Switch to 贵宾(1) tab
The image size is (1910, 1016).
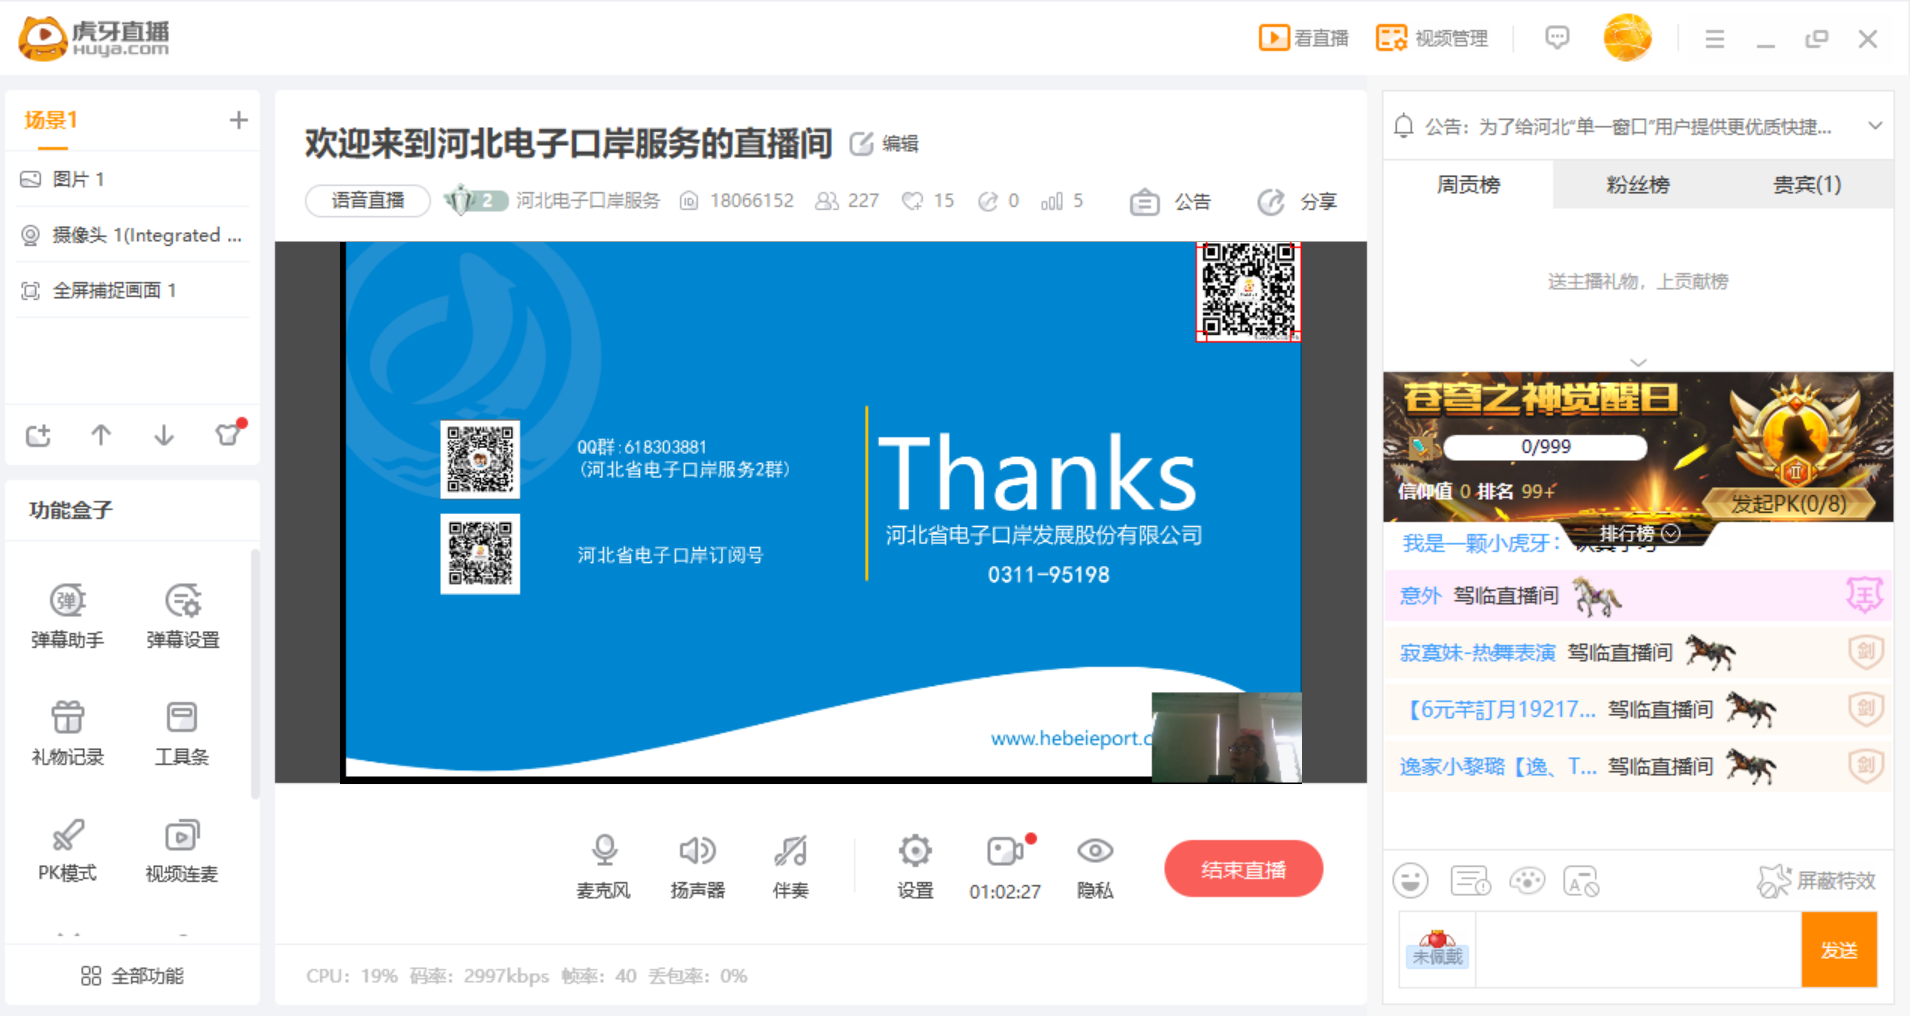point(1808,184)
